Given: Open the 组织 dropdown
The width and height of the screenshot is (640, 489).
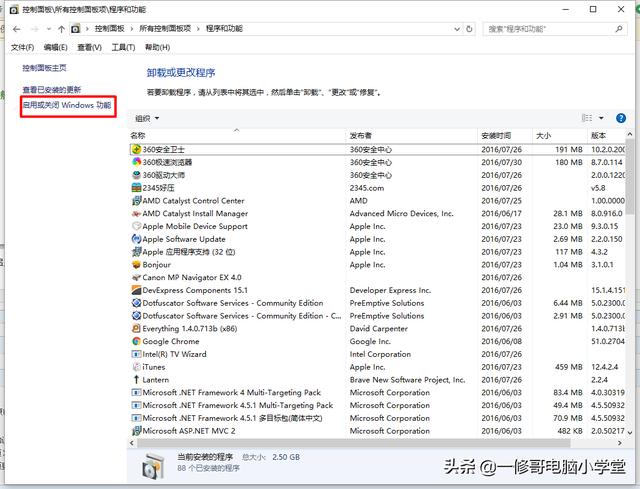Looking at the screenshot, I should (147, 118).
